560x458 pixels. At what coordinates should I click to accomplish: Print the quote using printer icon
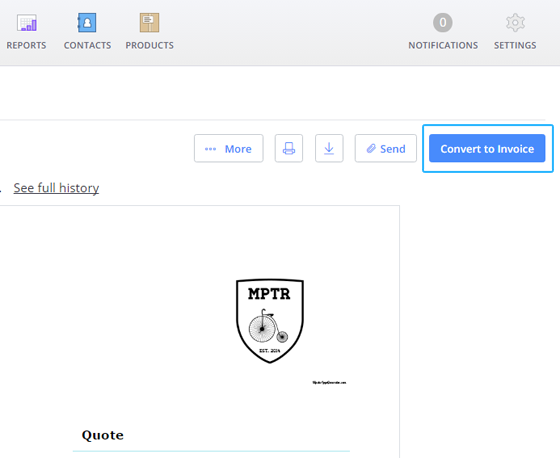coord(289,148)
